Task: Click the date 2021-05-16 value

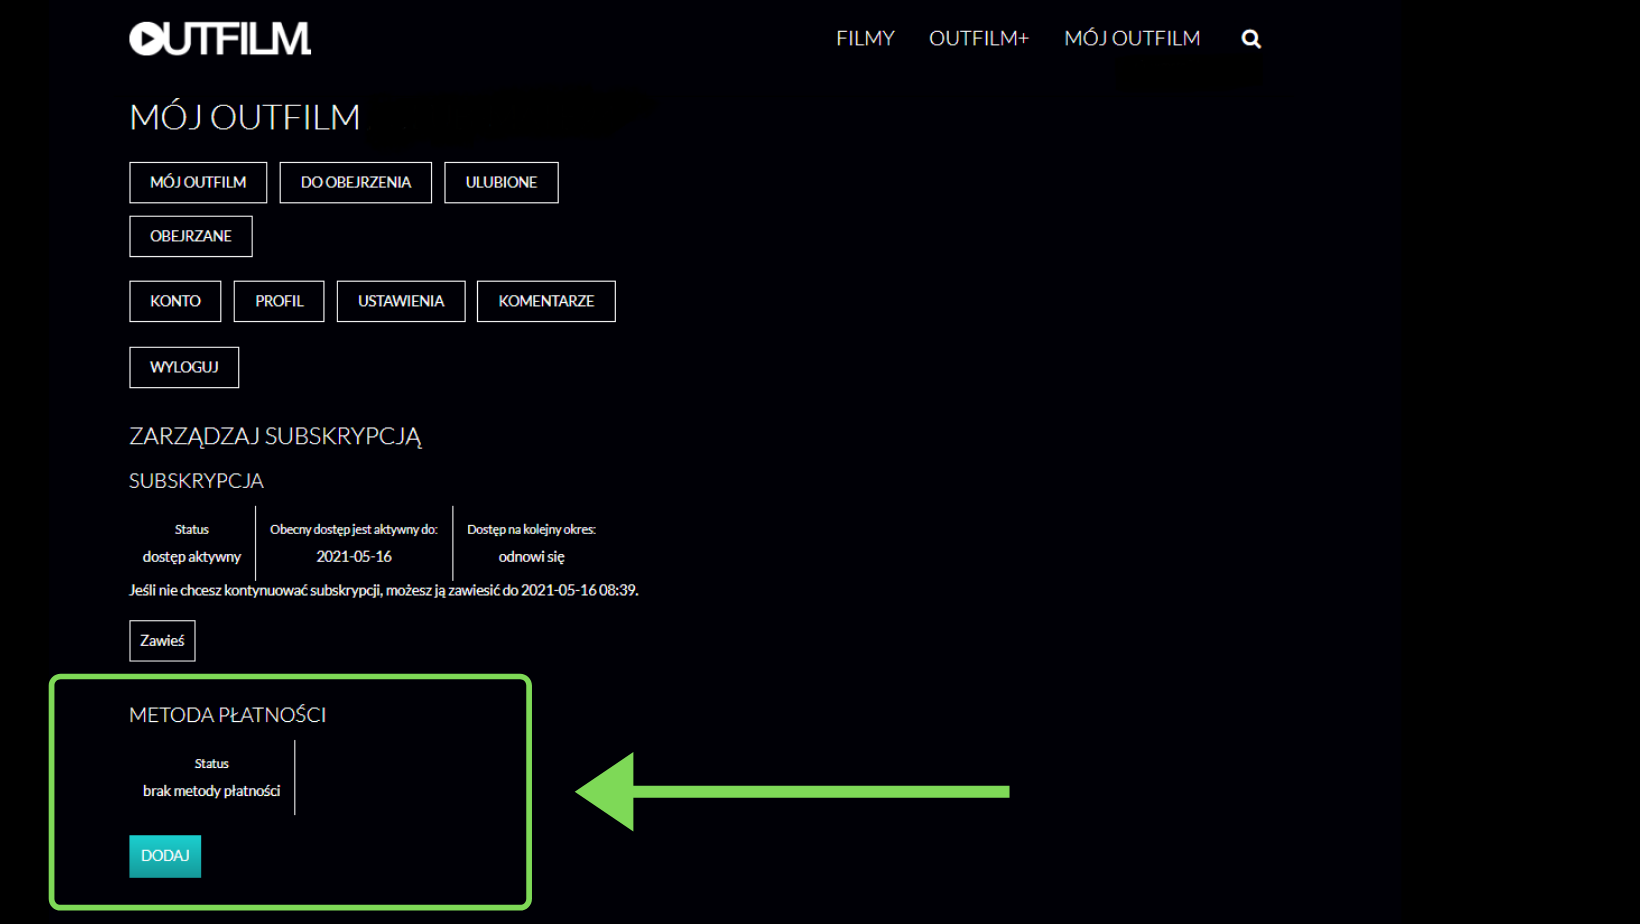Action: pyautogui.click(x=354, y=557)
